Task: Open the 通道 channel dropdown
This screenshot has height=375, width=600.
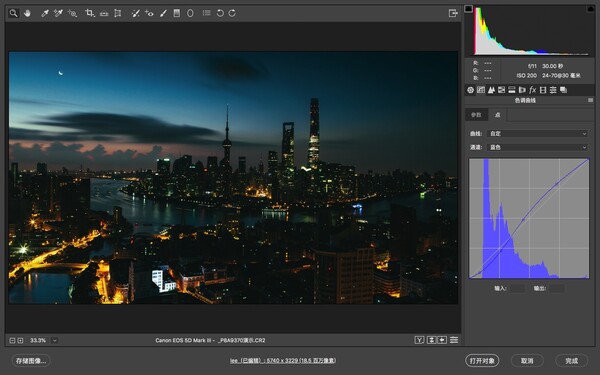Action: pyautogui.click(x=538, y=147)
